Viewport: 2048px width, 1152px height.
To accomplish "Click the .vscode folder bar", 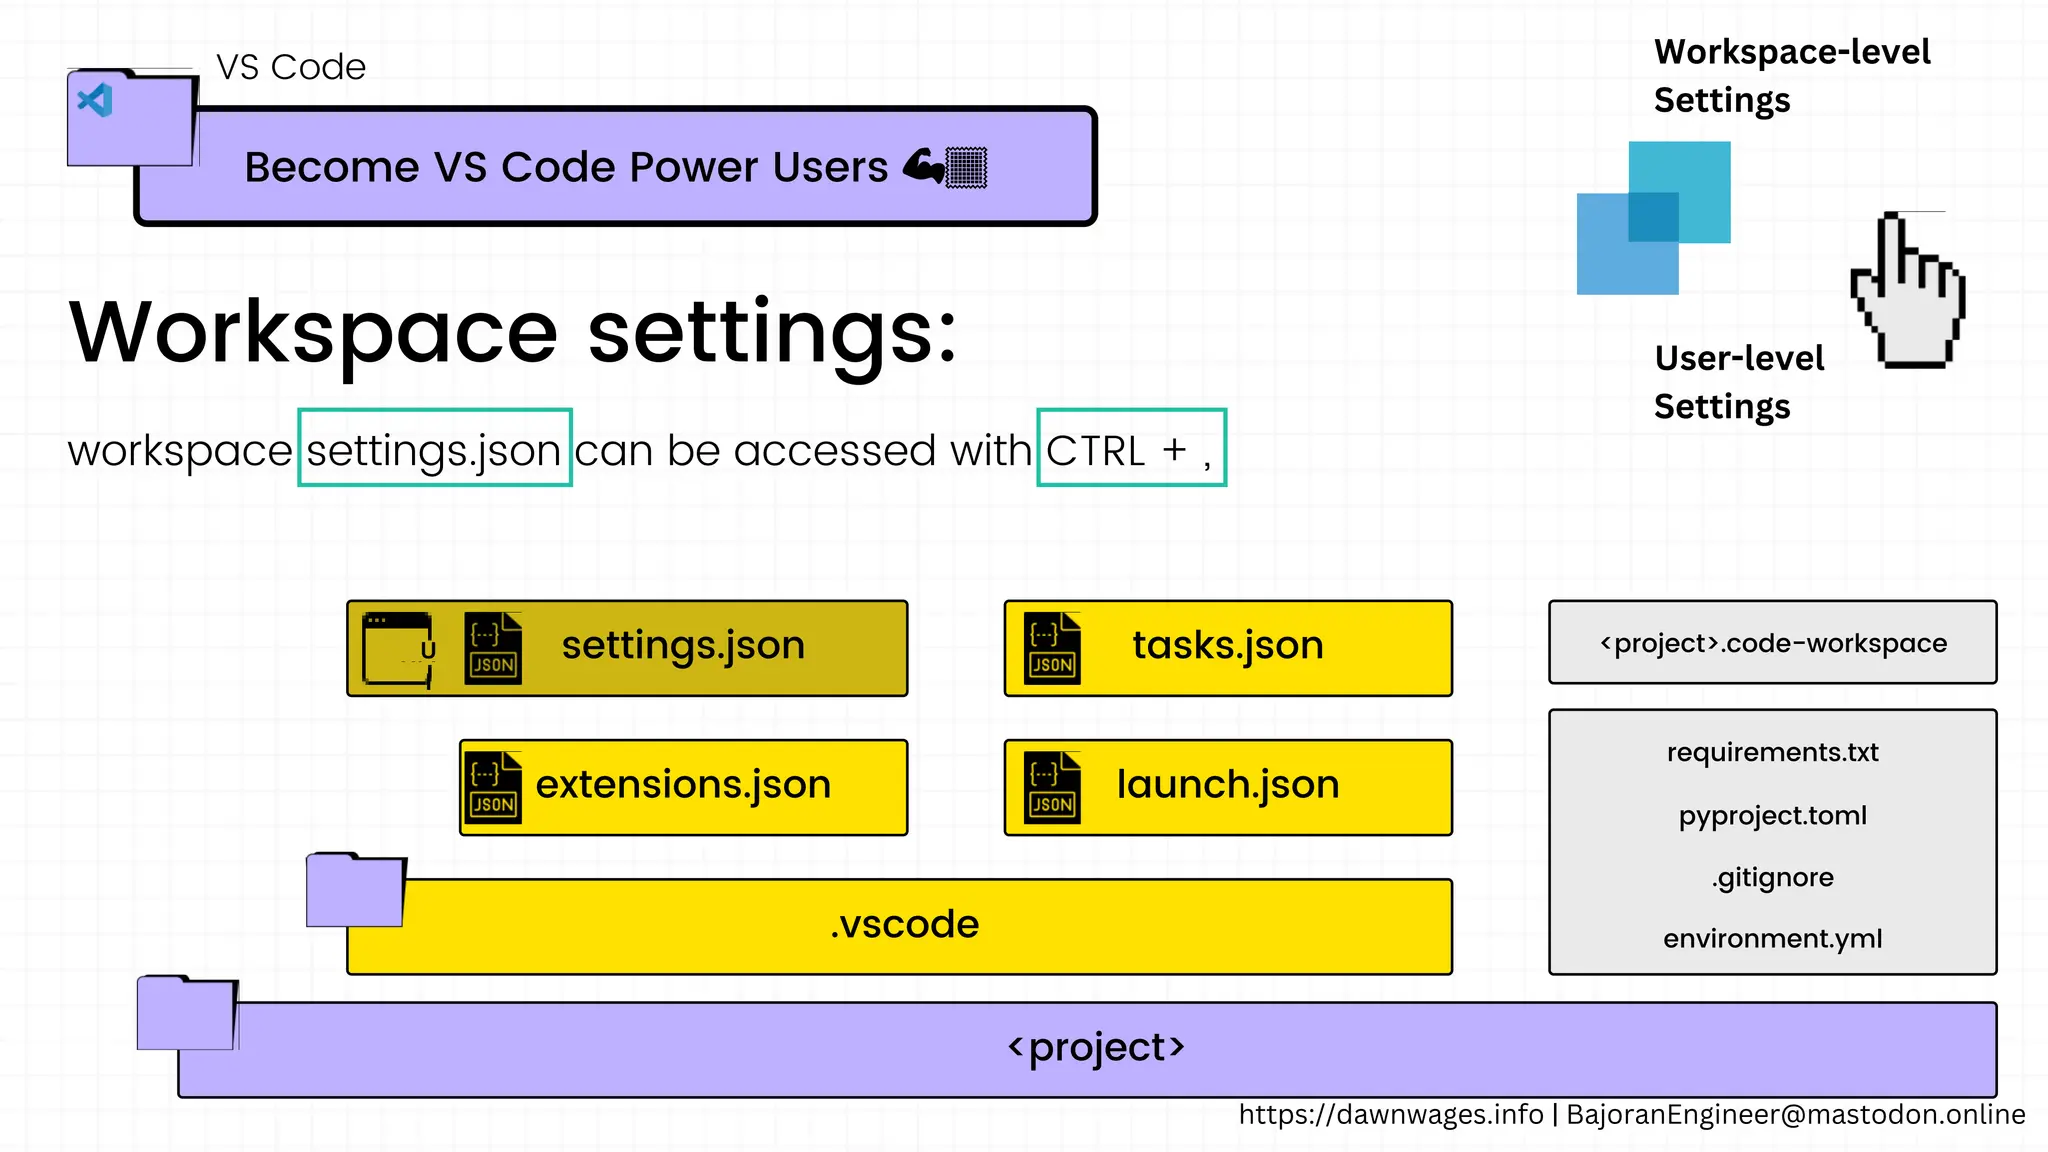I will click(x=899, y=926).
